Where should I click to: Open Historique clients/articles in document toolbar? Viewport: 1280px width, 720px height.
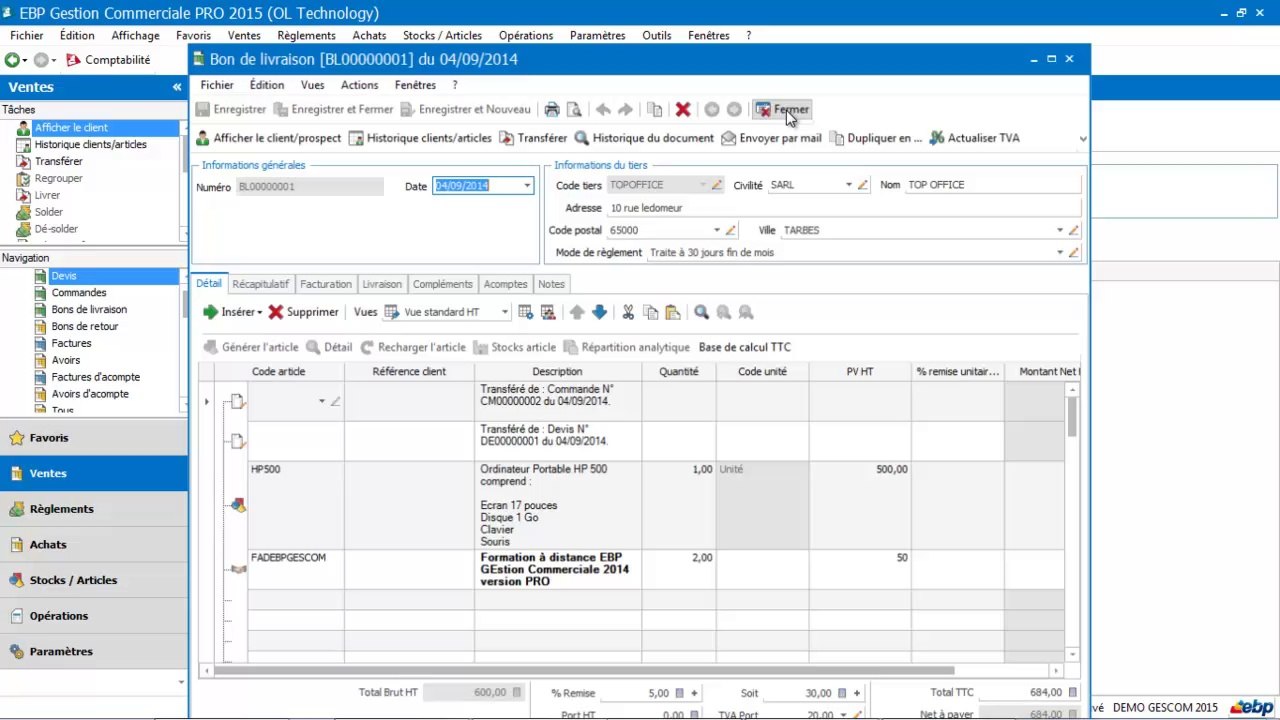[x=419, y=138]
